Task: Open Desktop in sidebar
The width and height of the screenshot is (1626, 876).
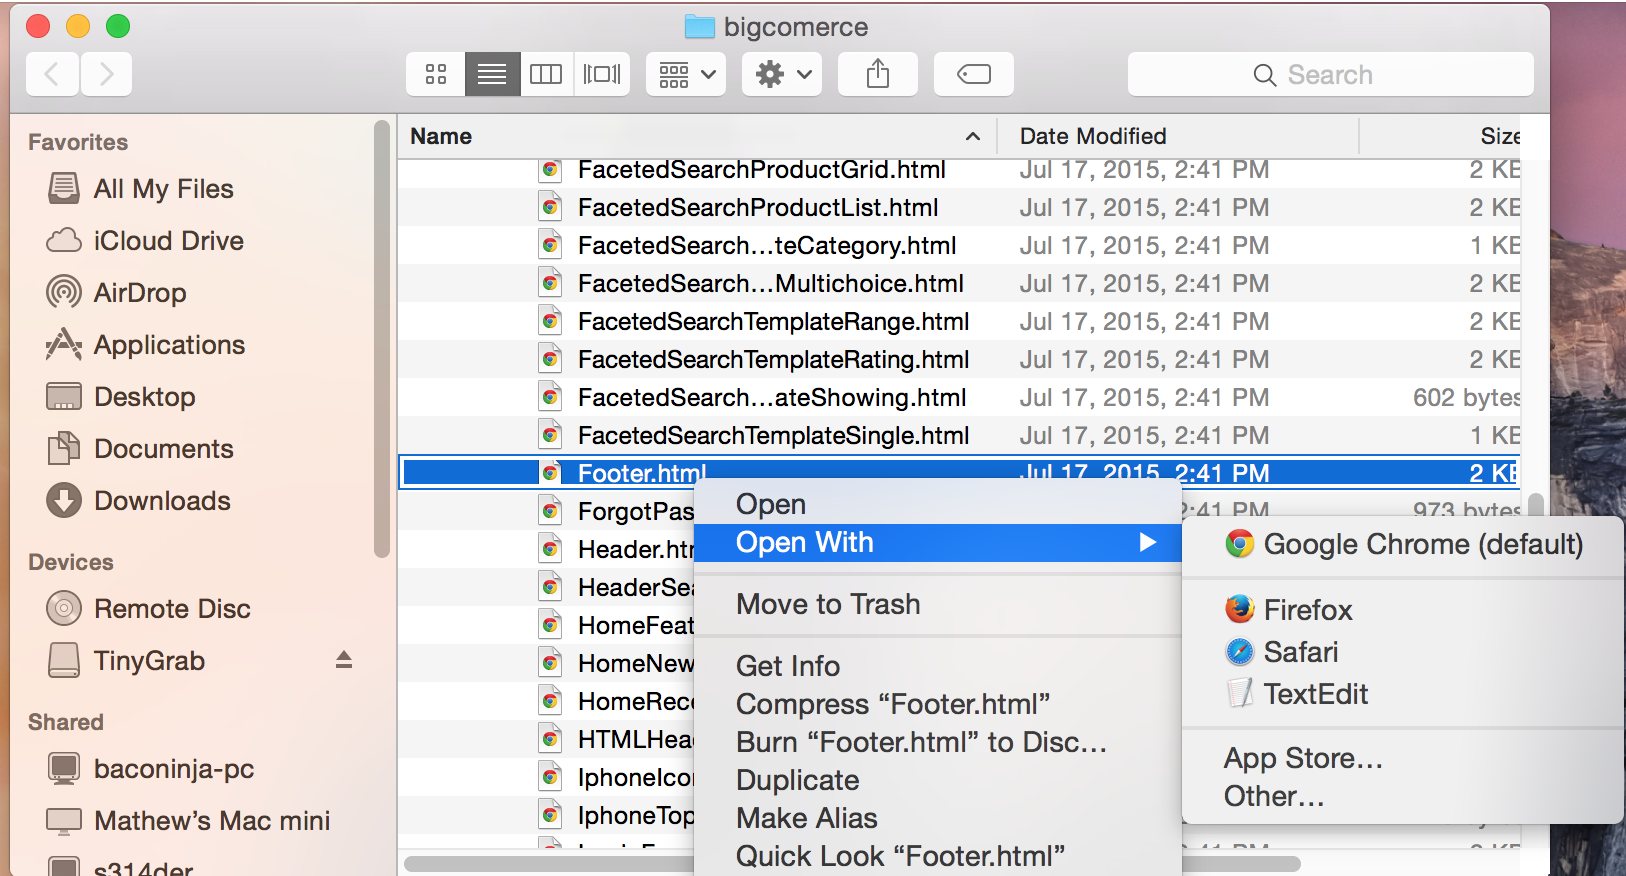Action: 121,397
